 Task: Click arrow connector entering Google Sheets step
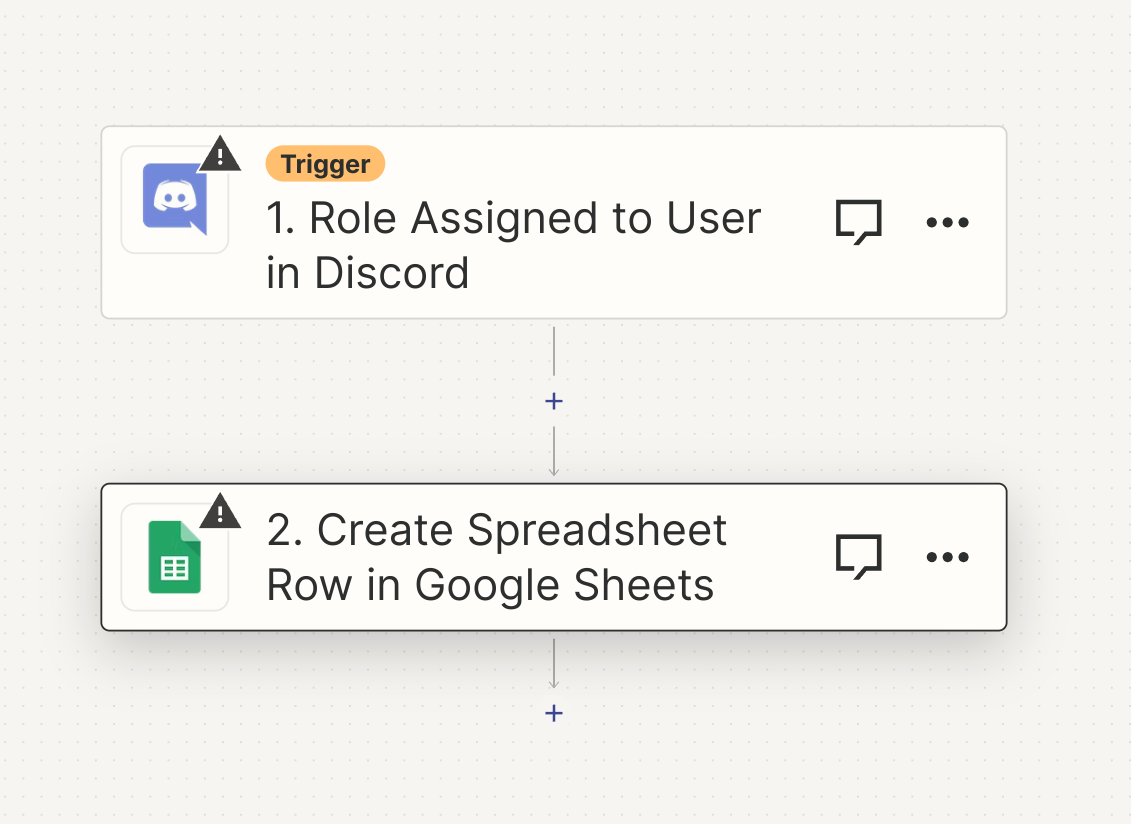click(554, 455)
